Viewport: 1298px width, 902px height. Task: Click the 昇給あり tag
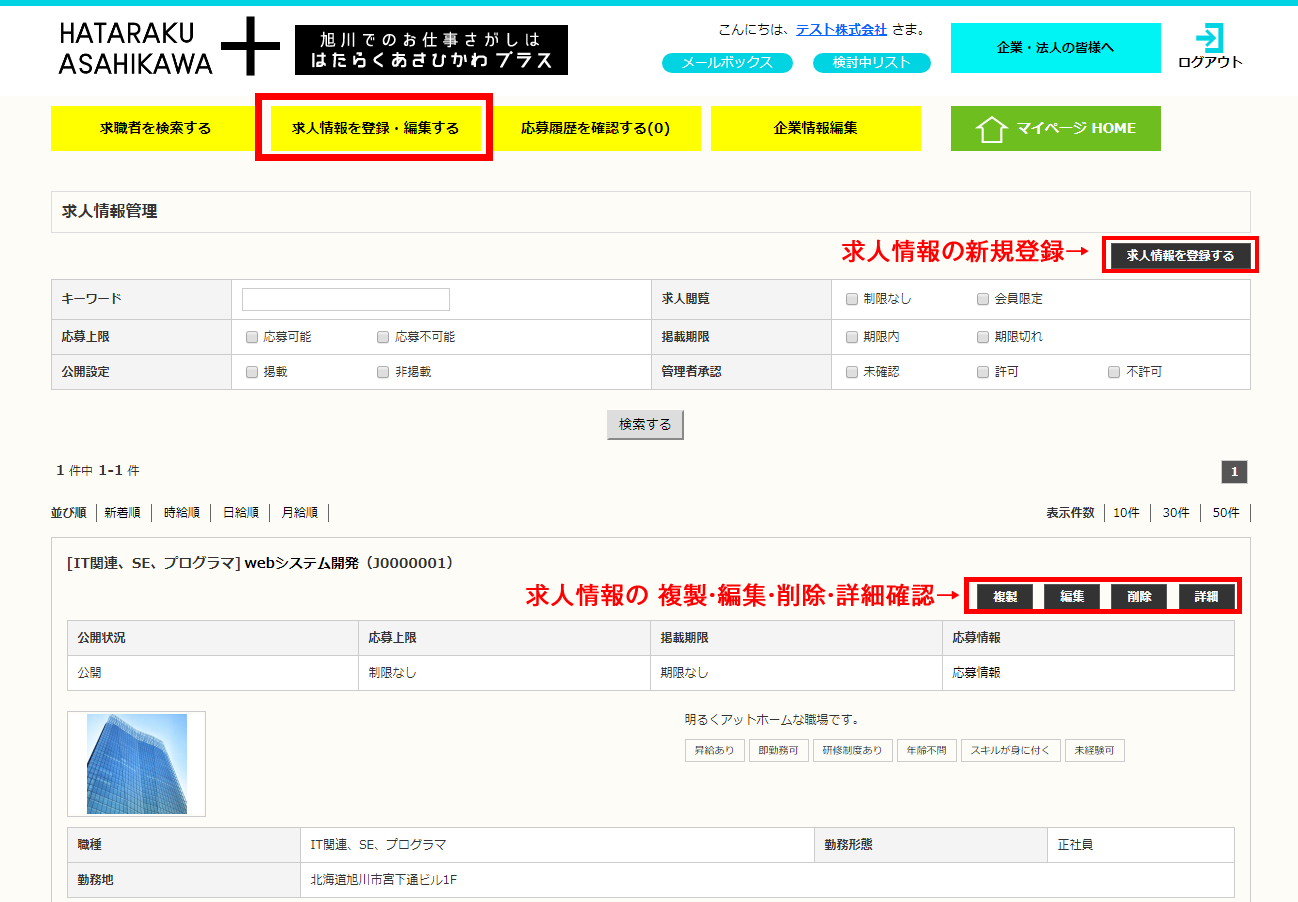715,751
